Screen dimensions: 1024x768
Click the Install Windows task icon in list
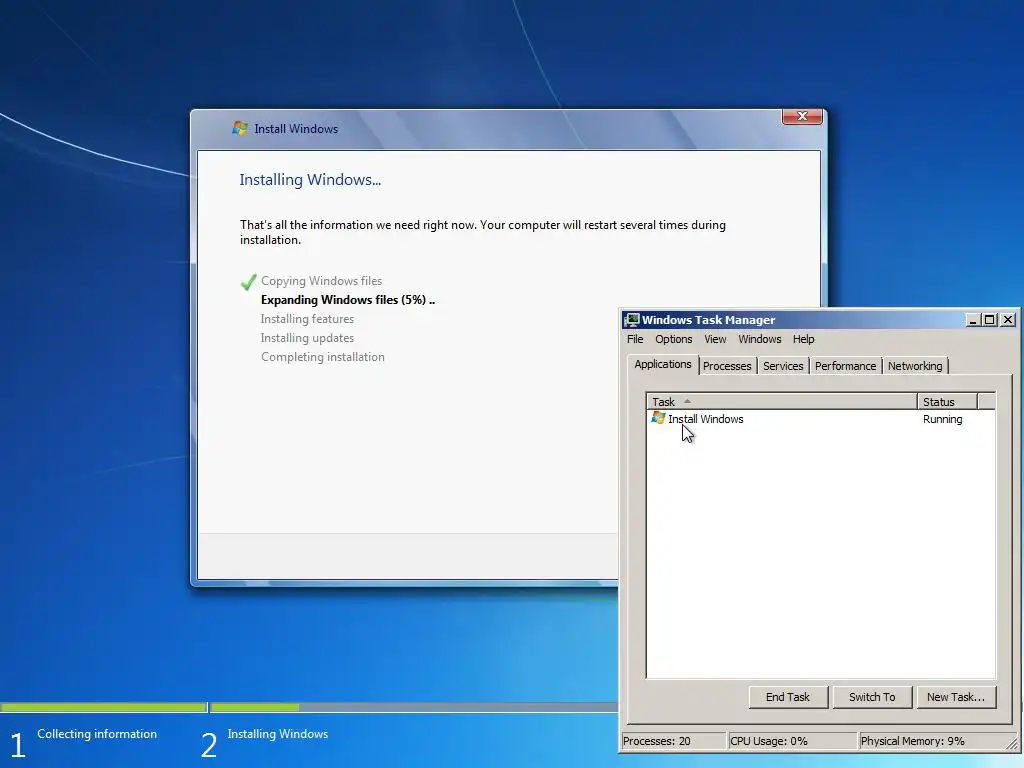(x=658, y=418)
